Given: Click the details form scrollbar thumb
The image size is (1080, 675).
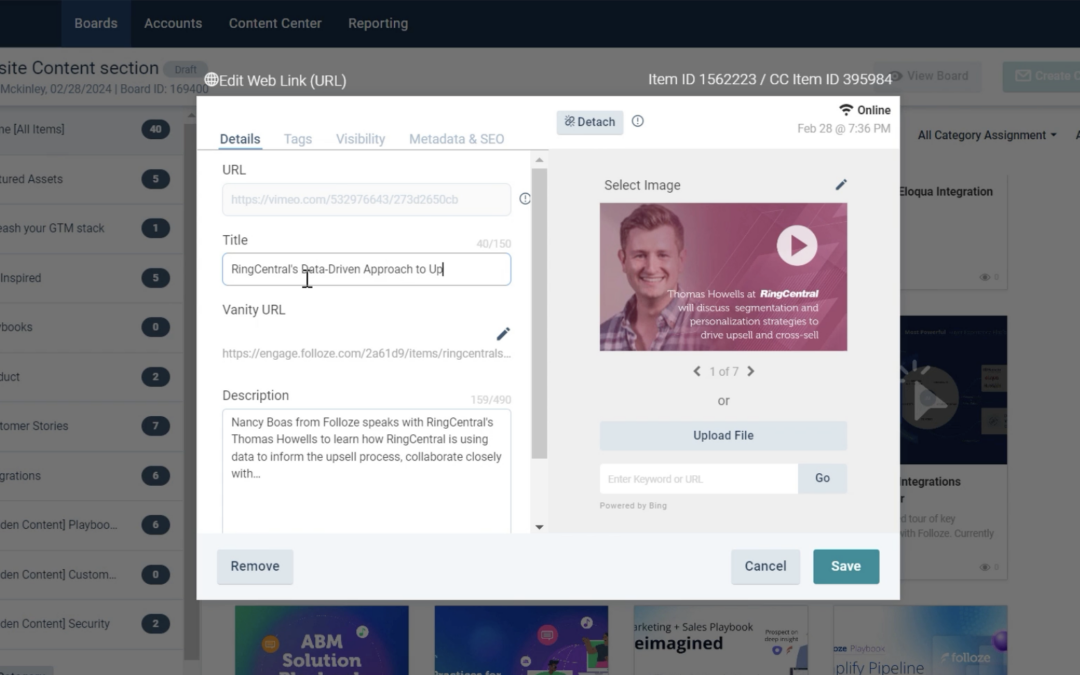Looking at the screenshot, I should click(539, 313).
